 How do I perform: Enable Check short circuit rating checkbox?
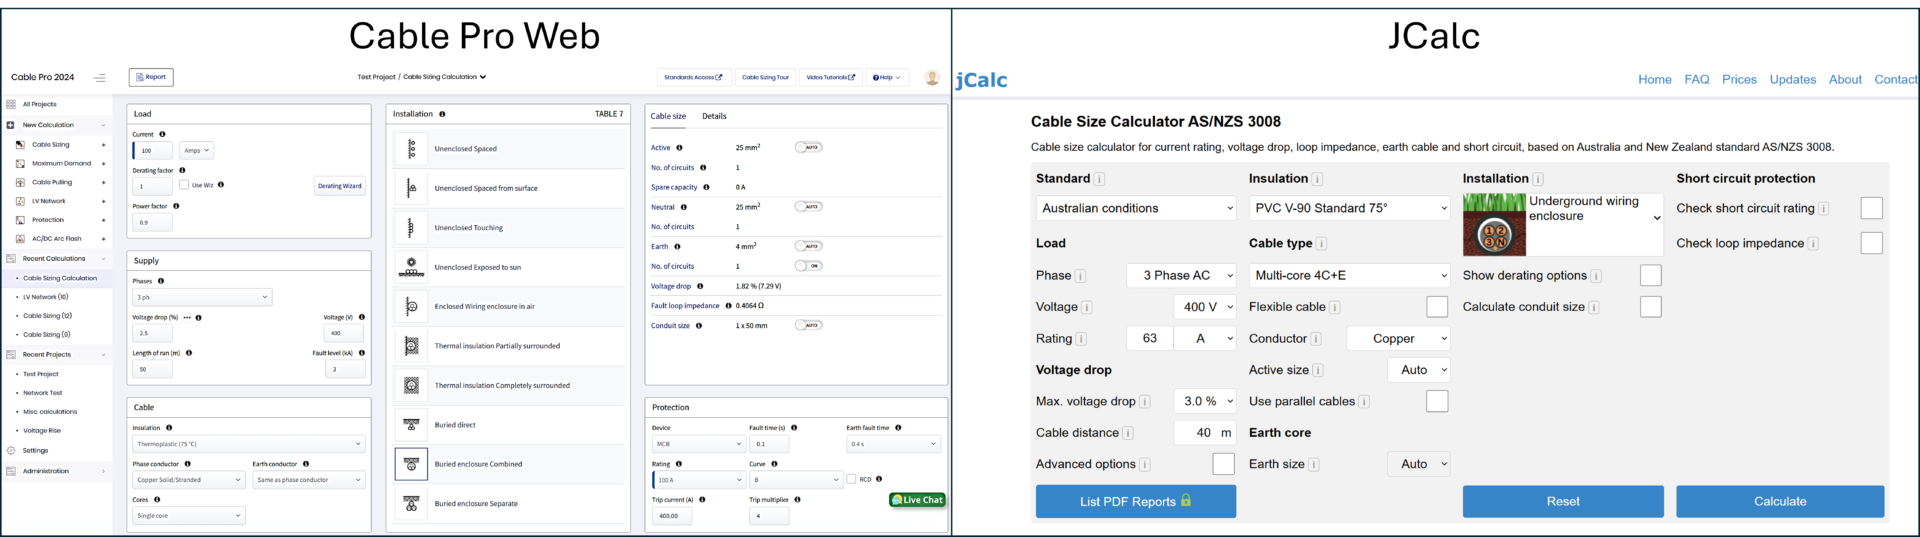point(1871,208)
